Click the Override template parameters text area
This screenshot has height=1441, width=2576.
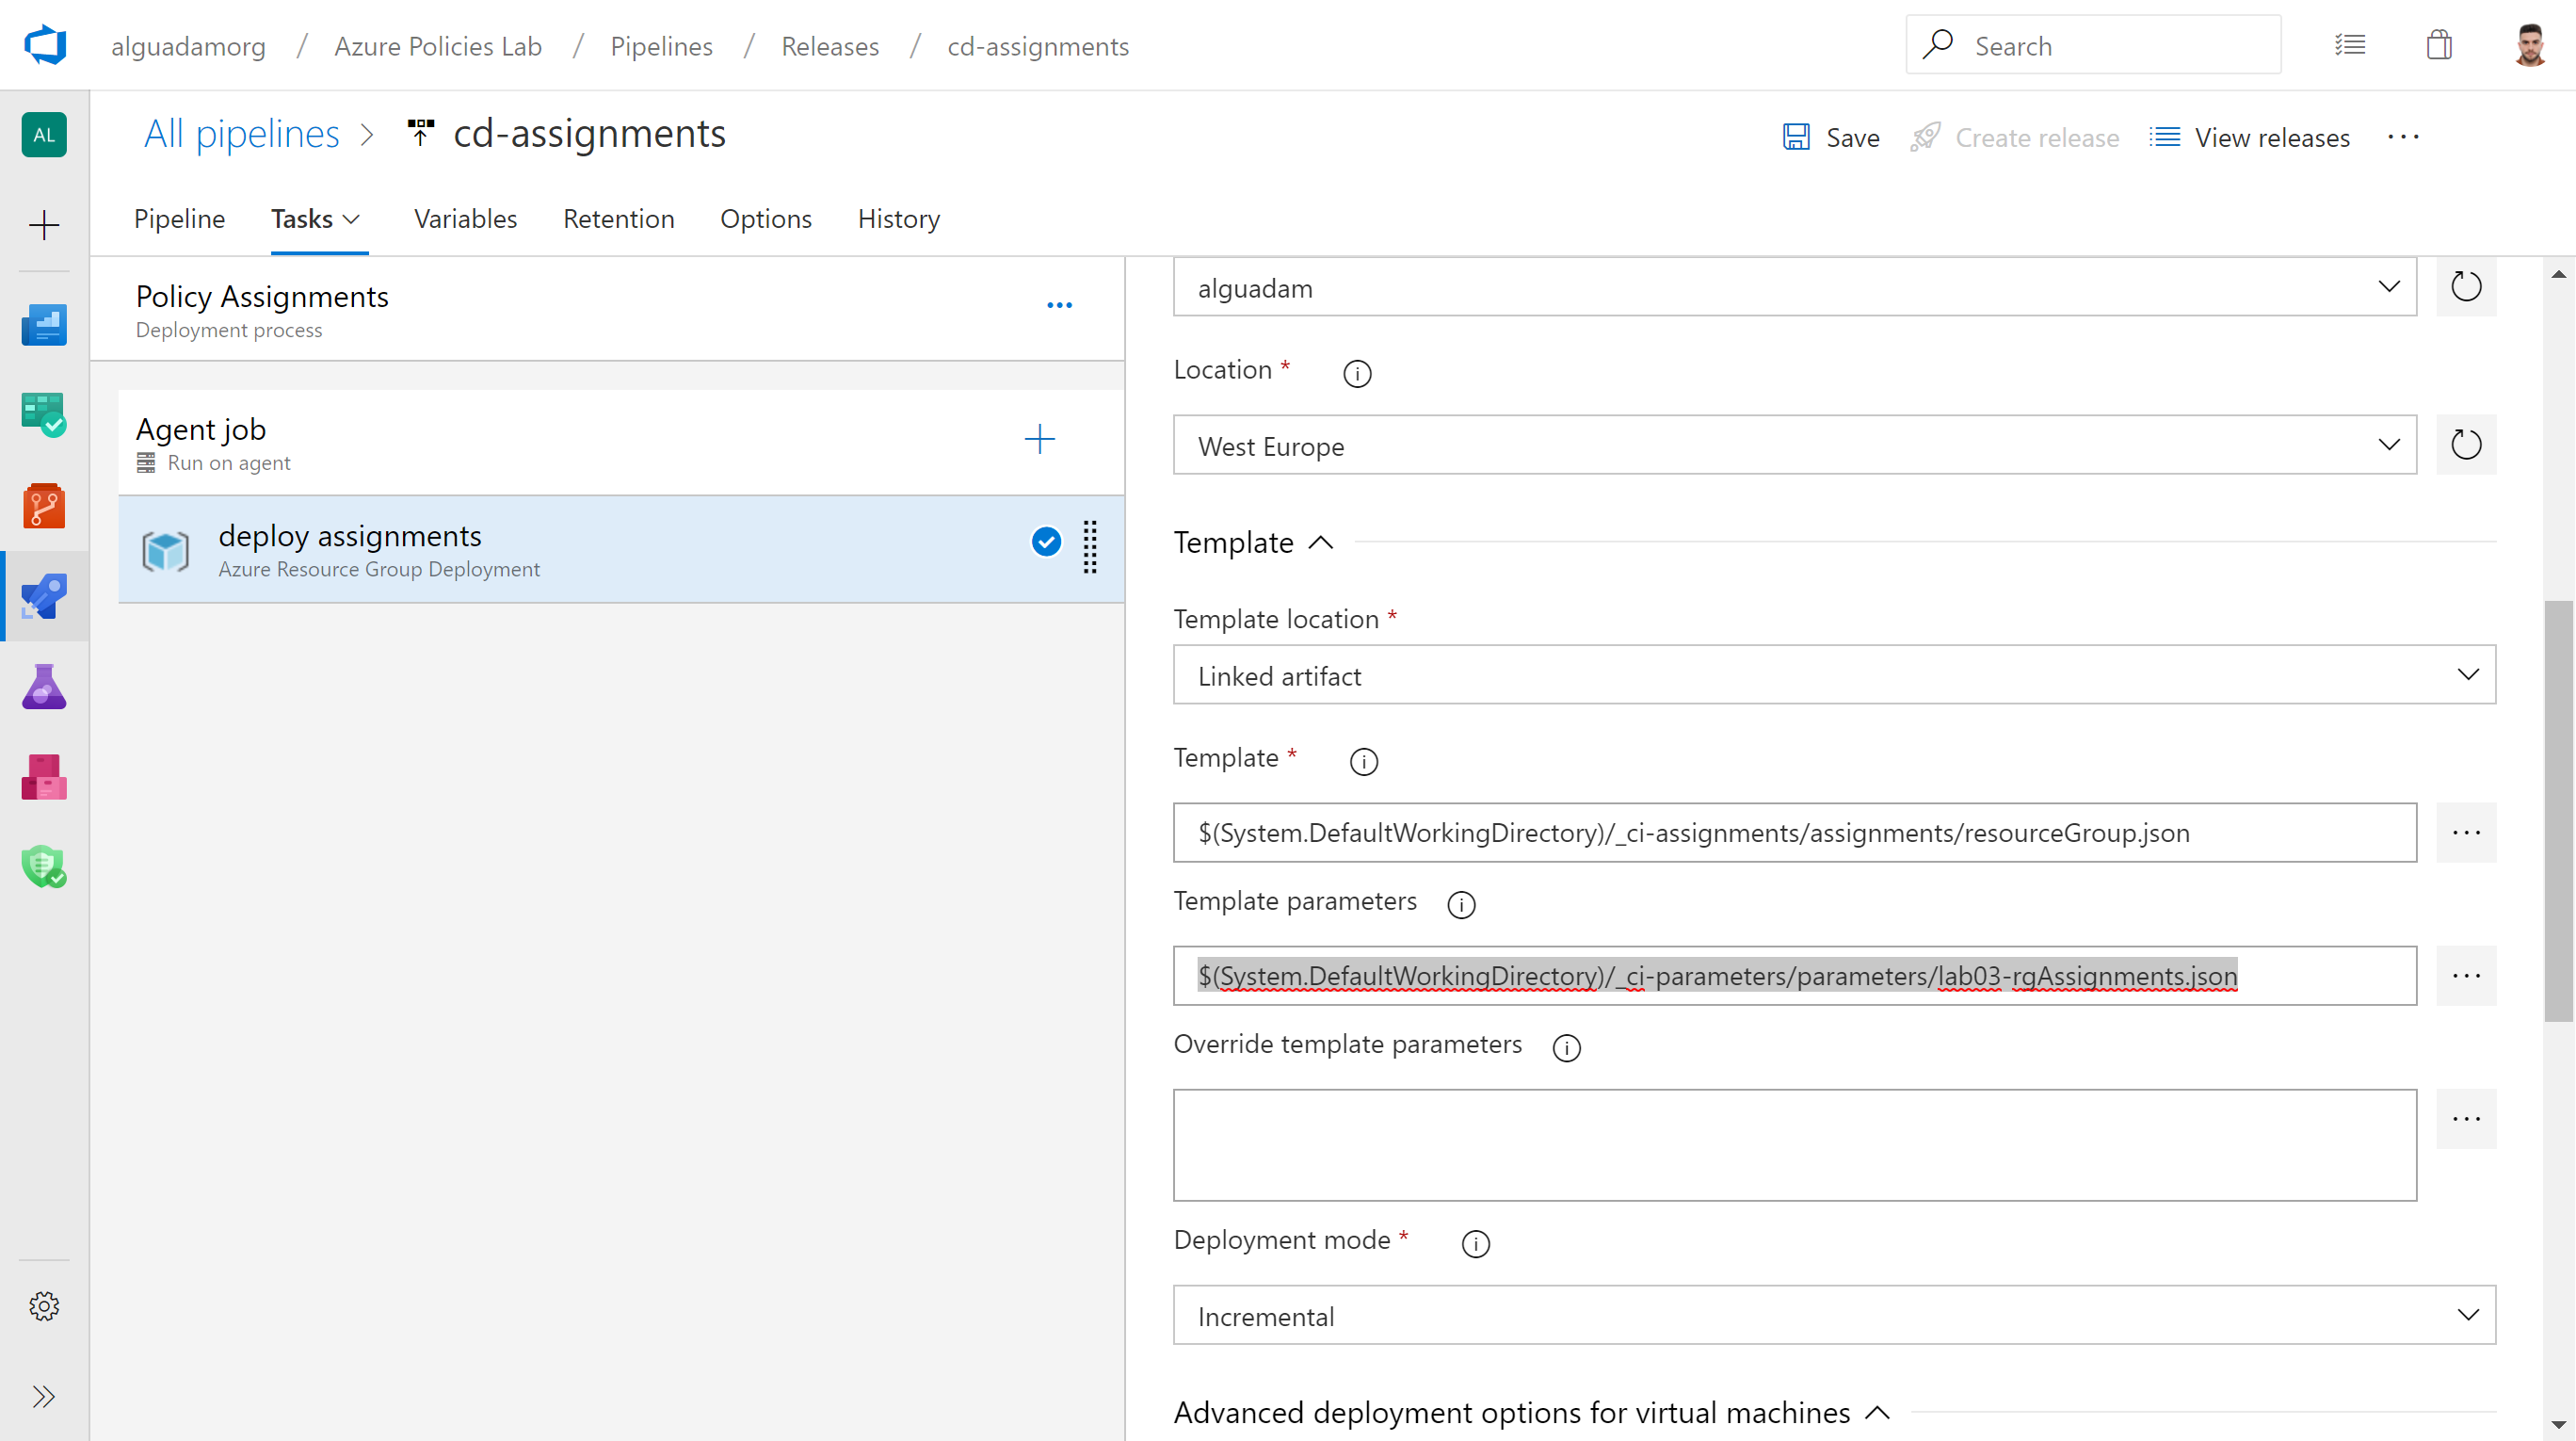click(1795, 1145)
